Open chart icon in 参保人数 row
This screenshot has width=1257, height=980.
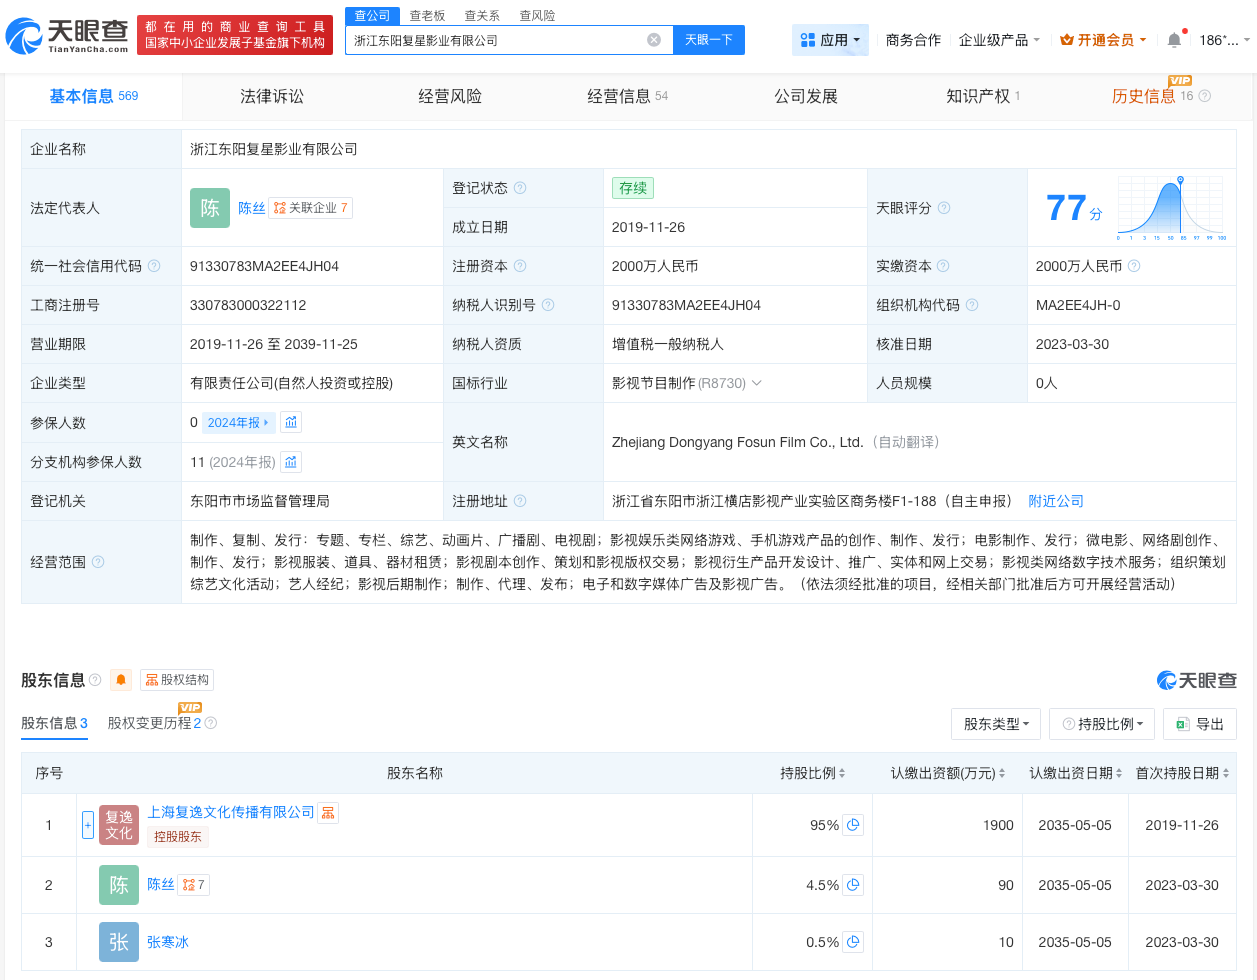[x=291, y=422]
